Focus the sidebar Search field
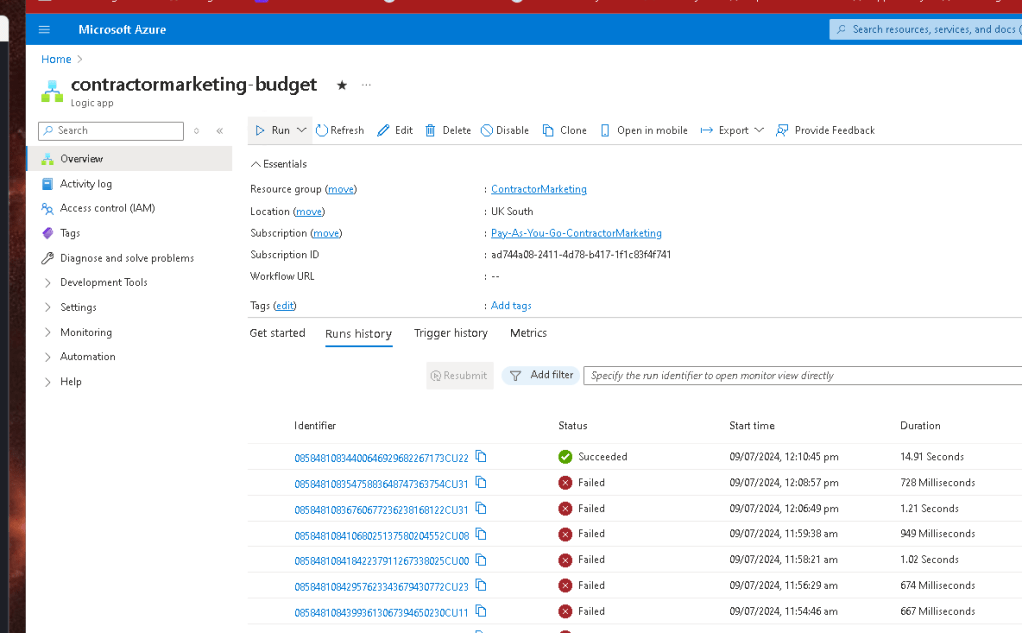This screenshot has width=1022, height=633. click(x=111, y=131)
